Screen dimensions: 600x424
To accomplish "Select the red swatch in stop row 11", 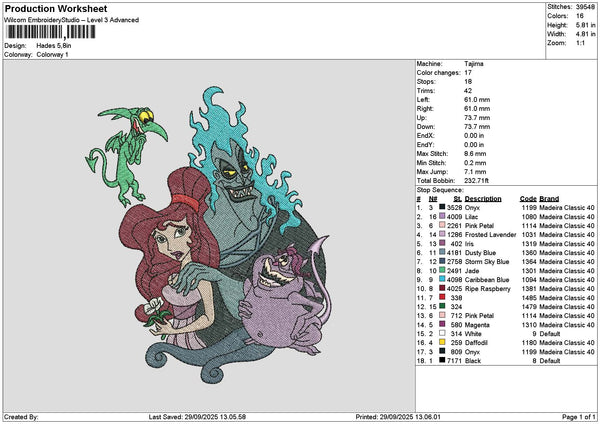I will (x=442, y=298).
